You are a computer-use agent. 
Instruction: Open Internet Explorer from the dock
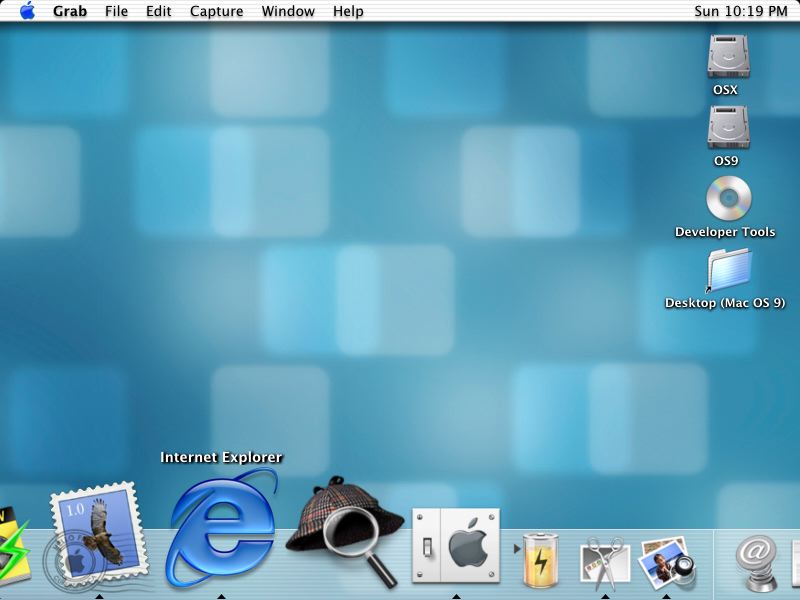(221, 528)
